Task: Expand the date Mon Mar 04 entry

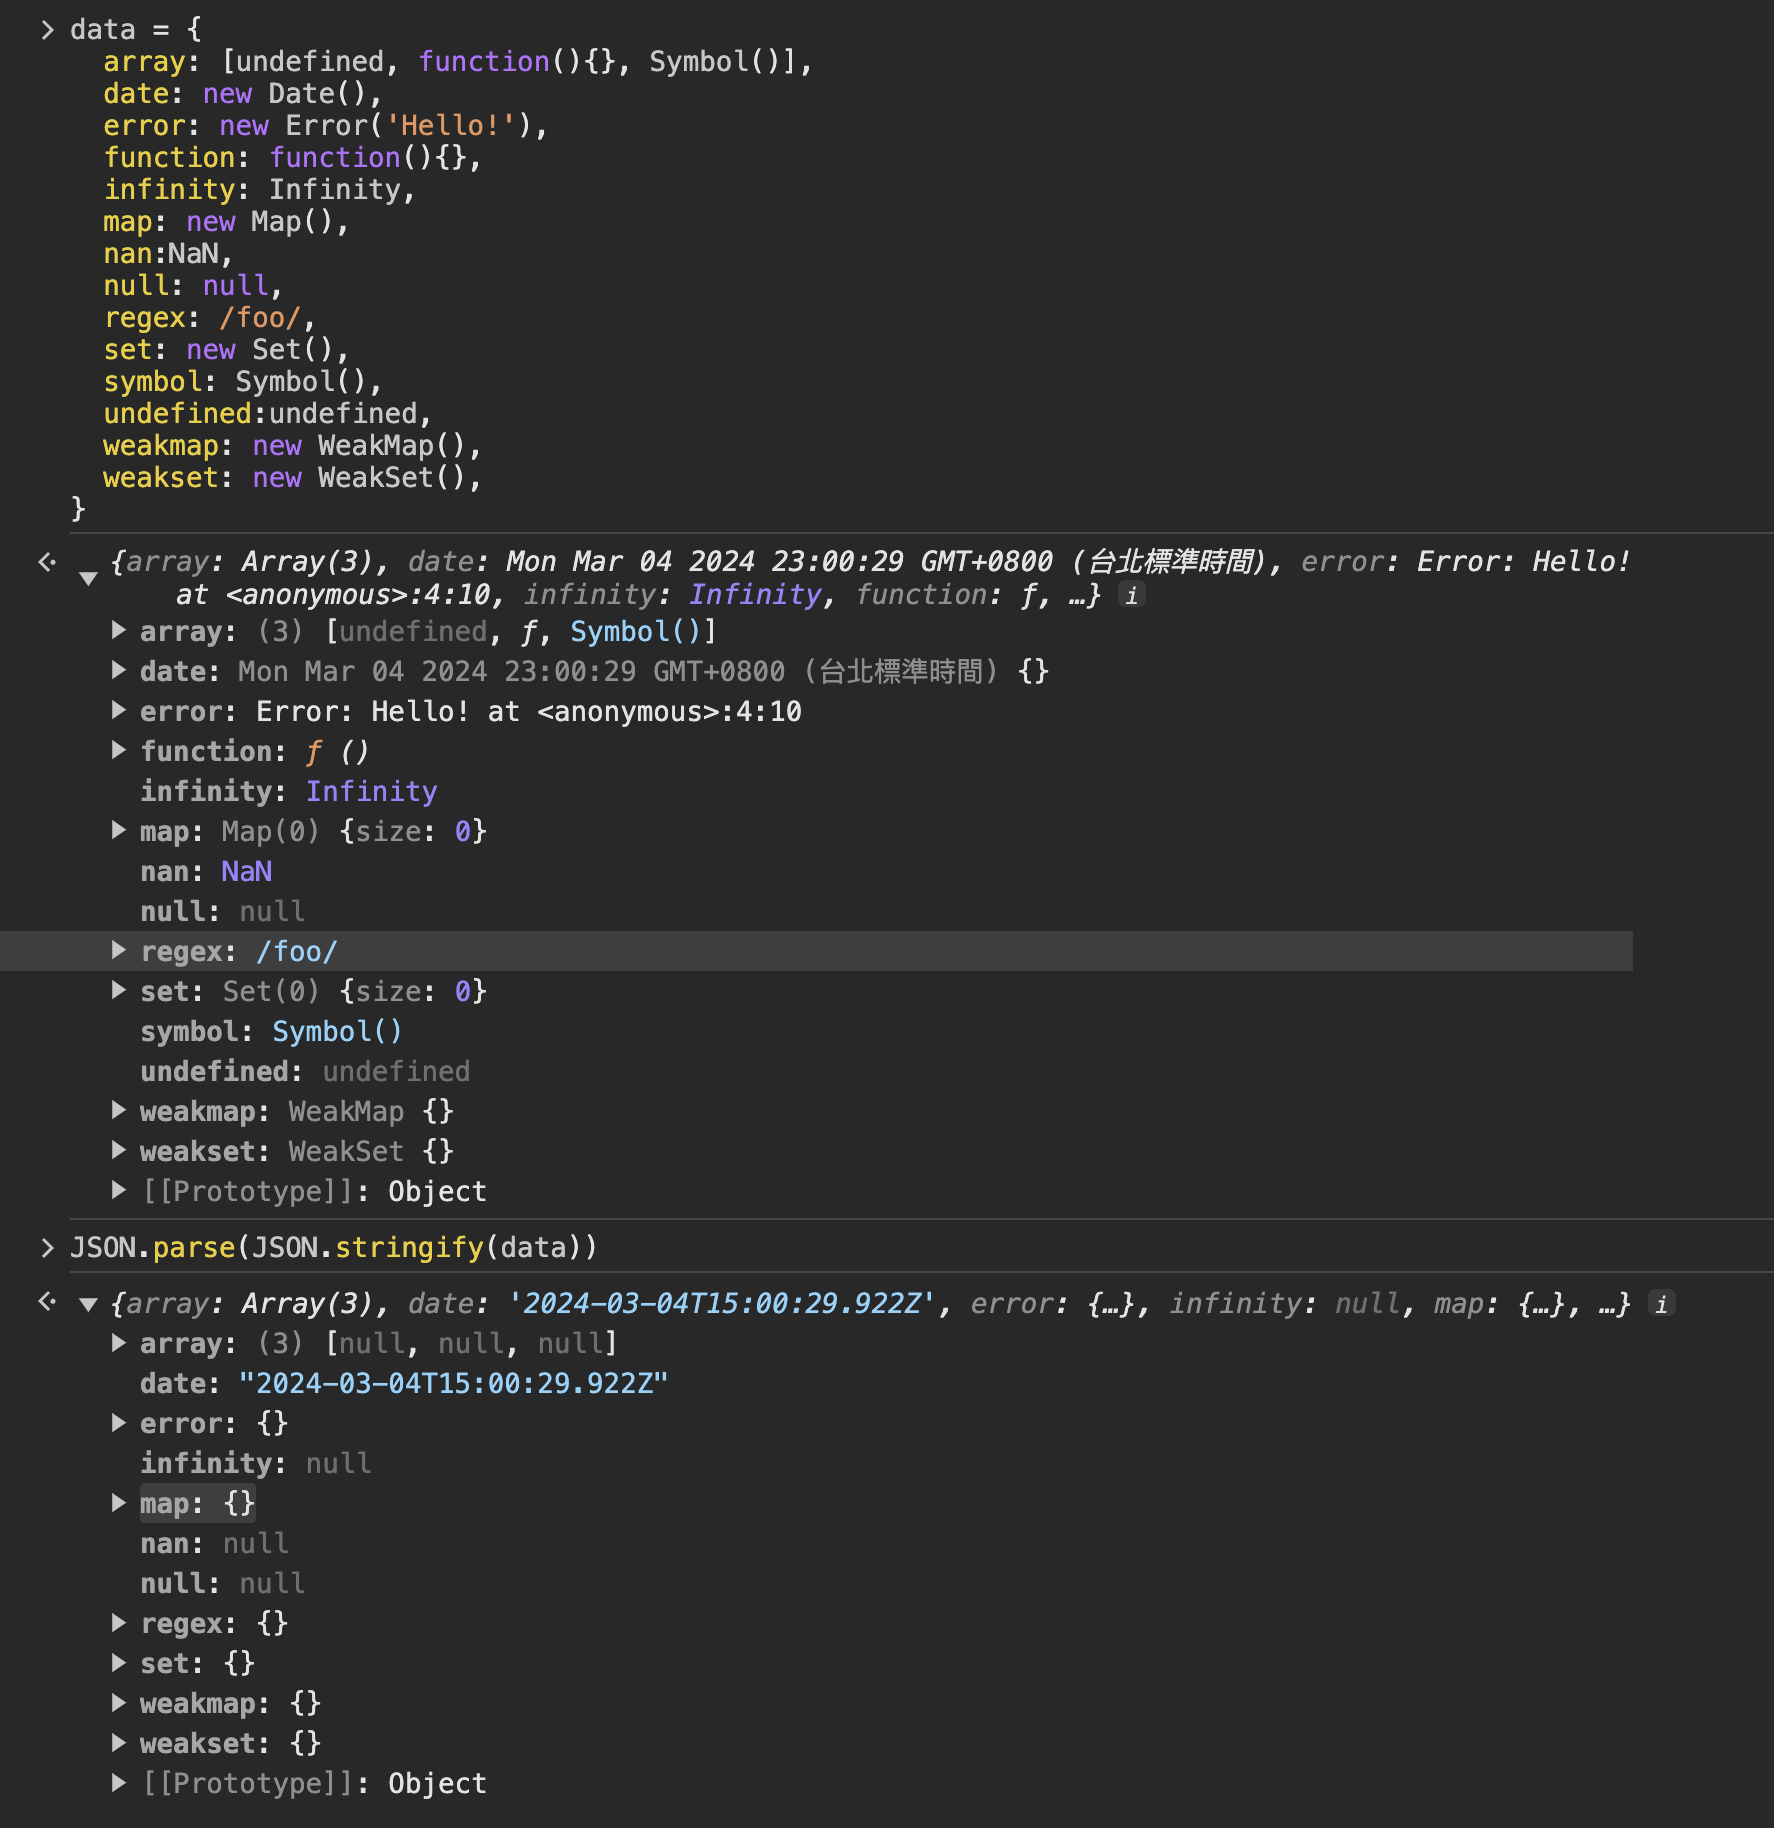Action: click(x=119, y=671)
